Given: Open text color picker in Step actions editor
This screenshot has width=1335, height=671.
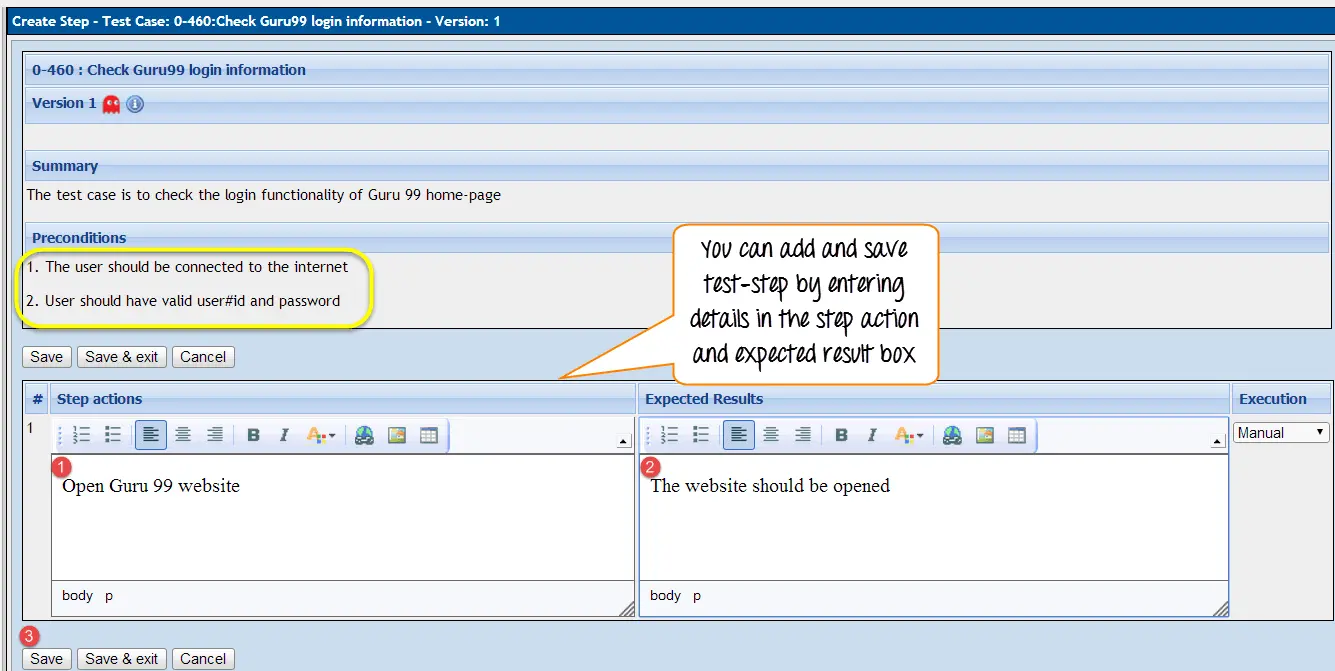Looking at the screenshot, I should pyautogui.click(x=321, y=435).
